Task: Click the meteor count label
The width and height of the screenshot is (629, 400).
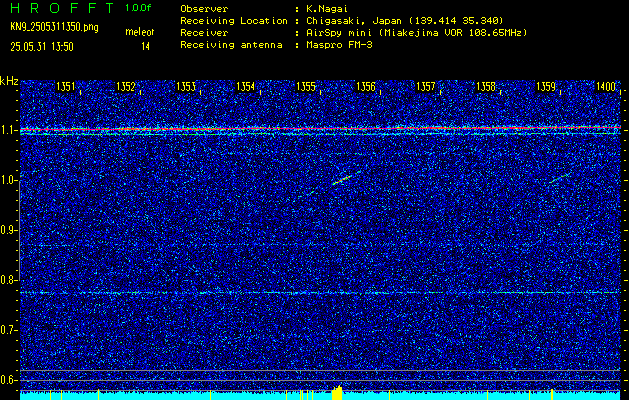Action: click(x=140, y=32)
